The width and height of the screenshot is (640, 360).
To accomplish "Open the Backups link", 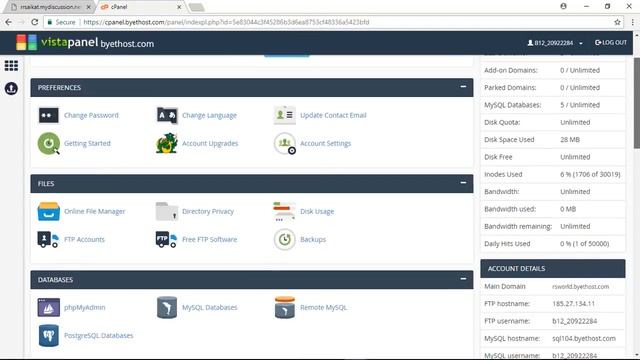I will [313, 240].
